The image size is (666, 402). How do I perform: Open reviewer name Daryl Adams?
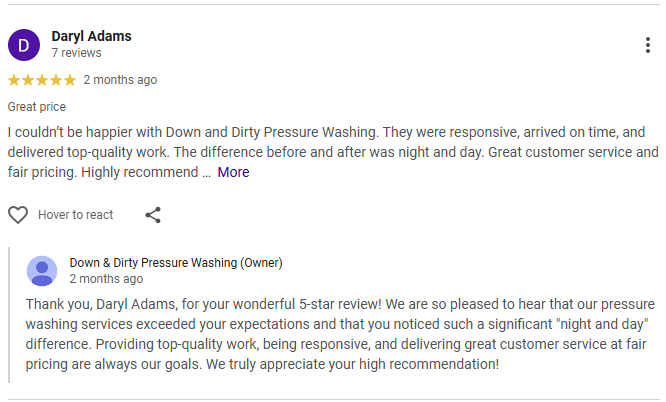pos(91,36)
